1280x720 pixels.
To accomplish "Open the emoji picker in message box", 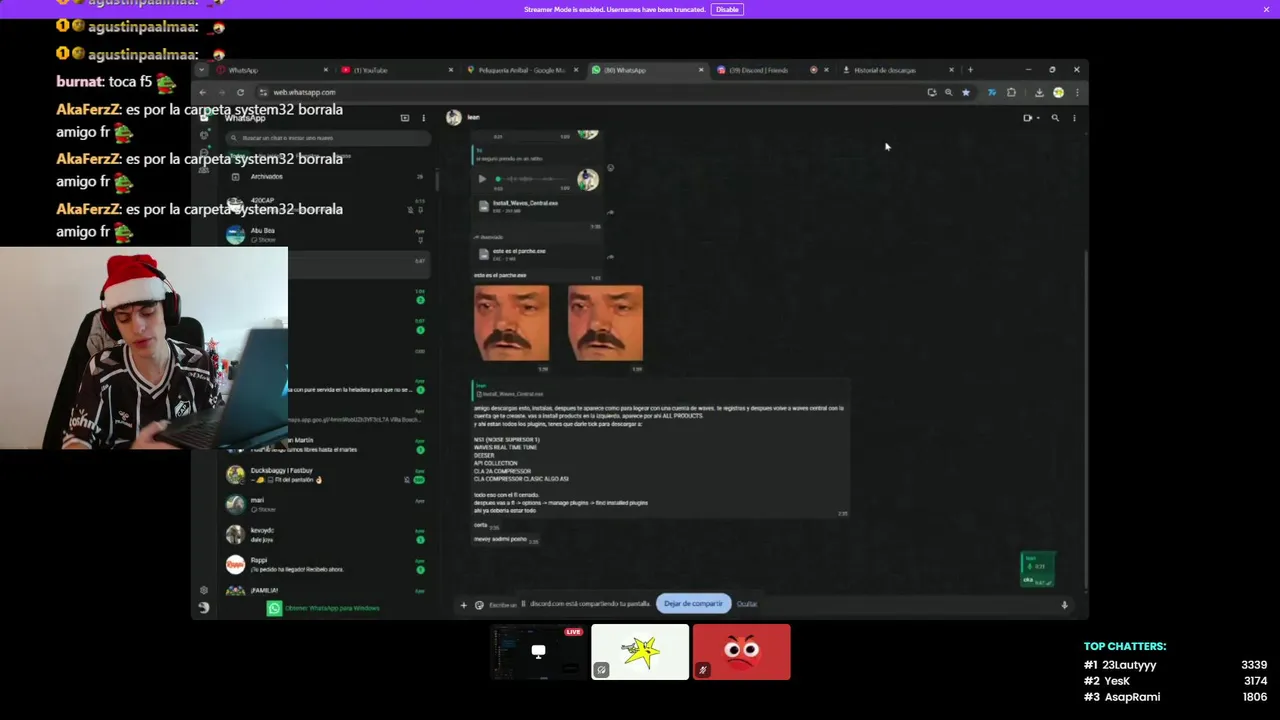I will tap(479, 604).
